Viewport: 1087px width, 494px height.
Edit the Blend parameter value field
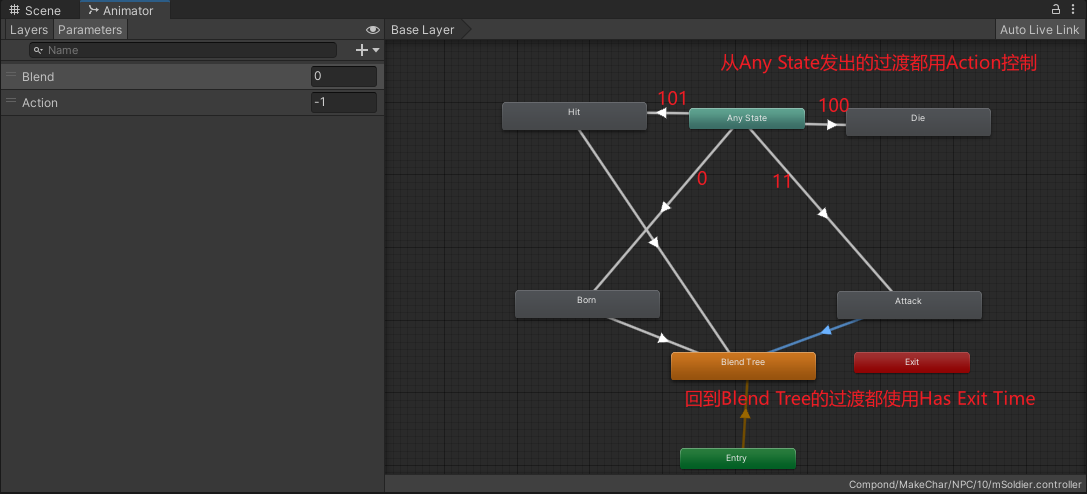coord(344,76)
